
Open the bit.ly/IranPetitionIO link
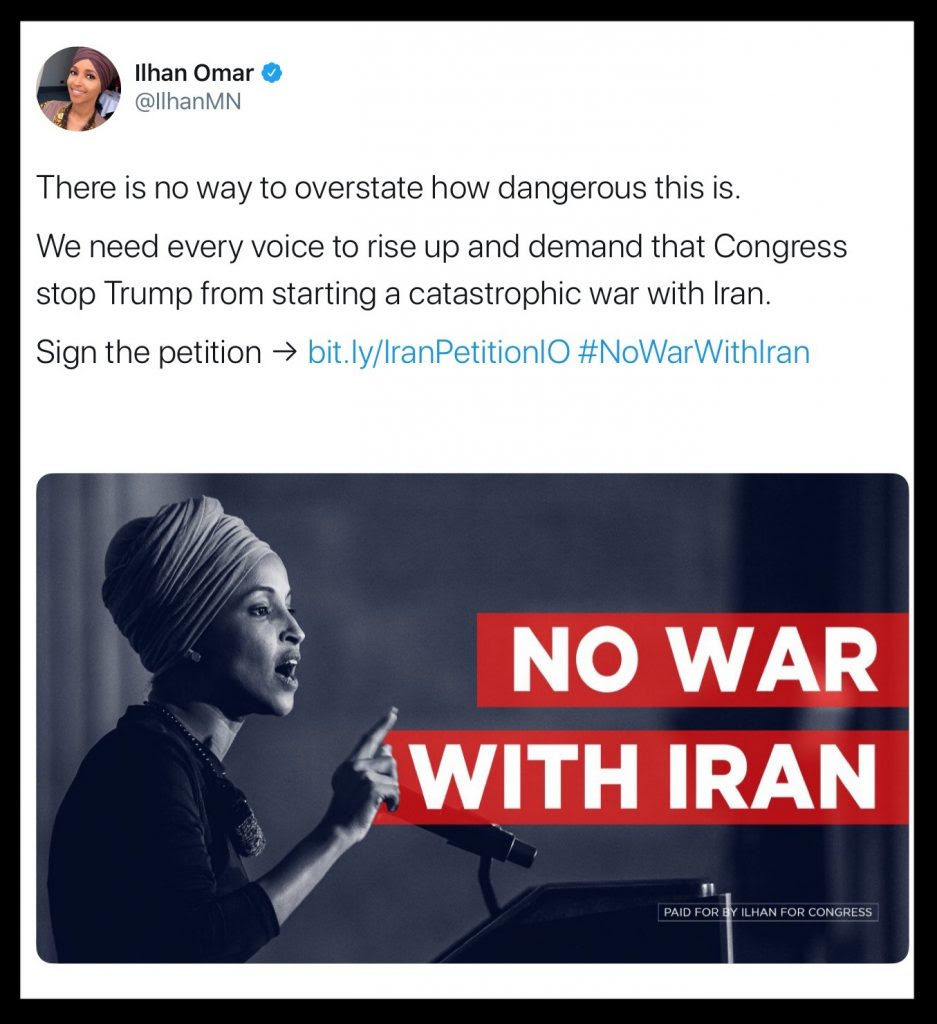click(x=438, y=353)
